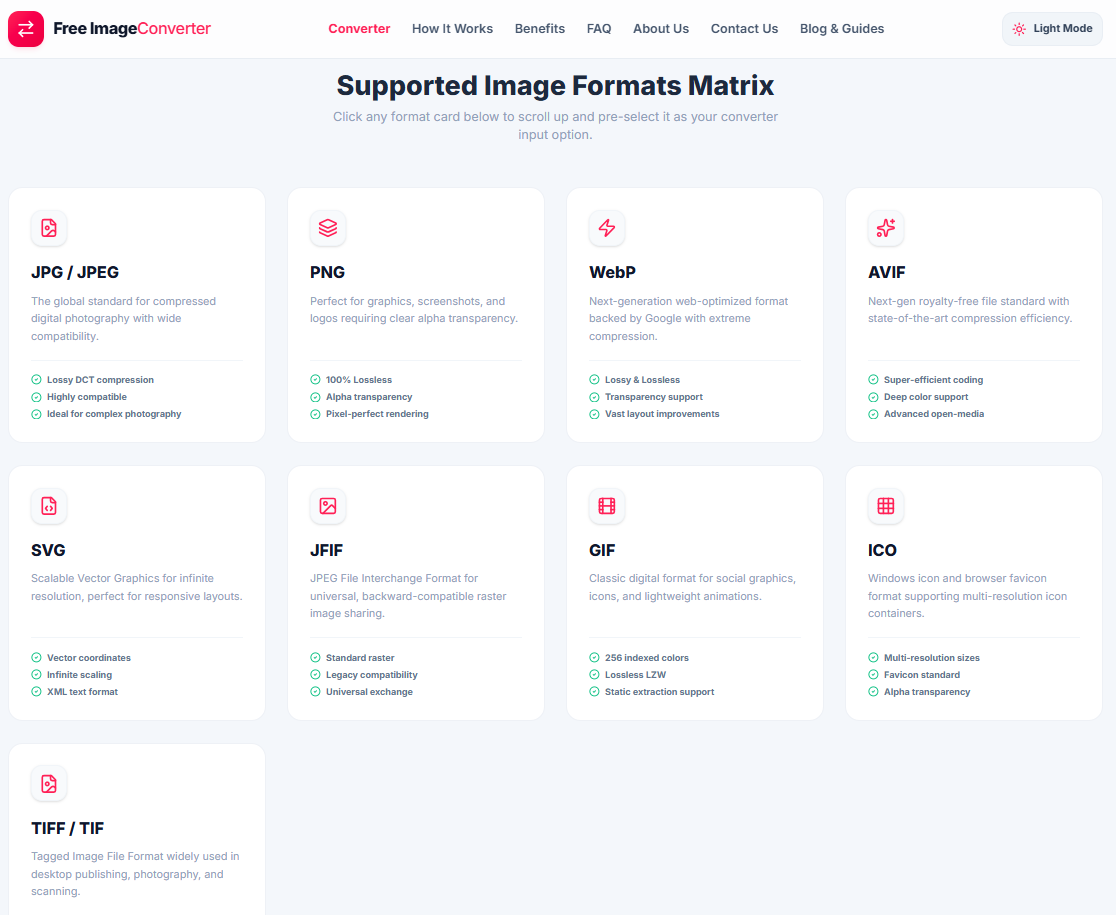Image resolution: width=1116 pixels, height=915 pixels.
Task: Choose the ICO format card title
Action: 882,550
